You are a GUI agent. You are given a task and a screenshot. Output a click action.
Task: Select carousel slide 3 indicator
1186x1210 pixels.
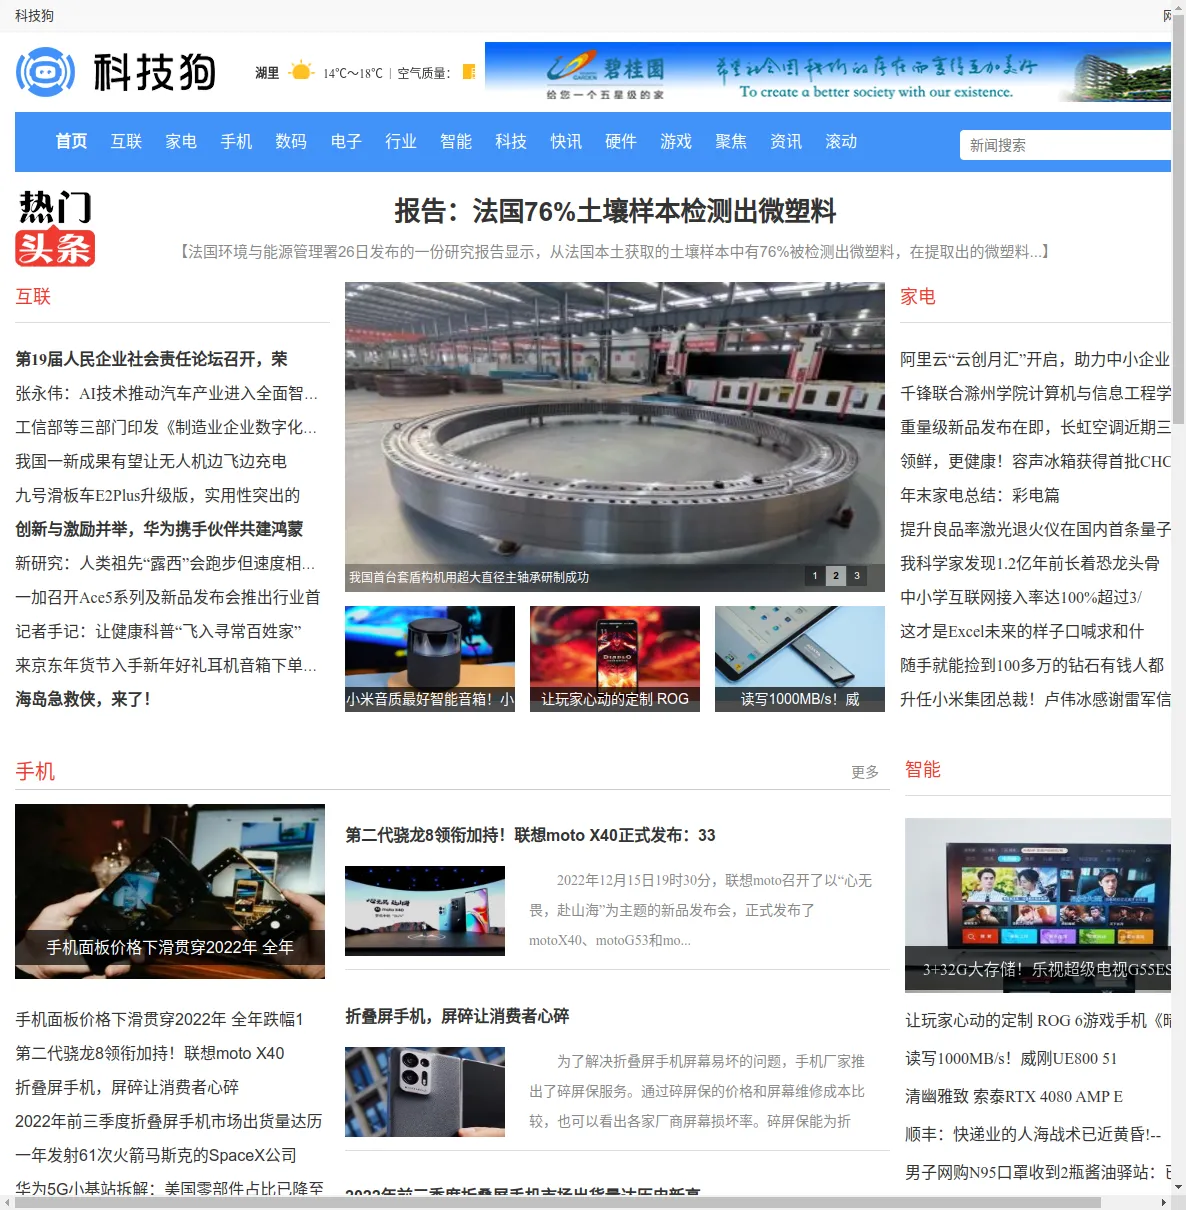857,576
